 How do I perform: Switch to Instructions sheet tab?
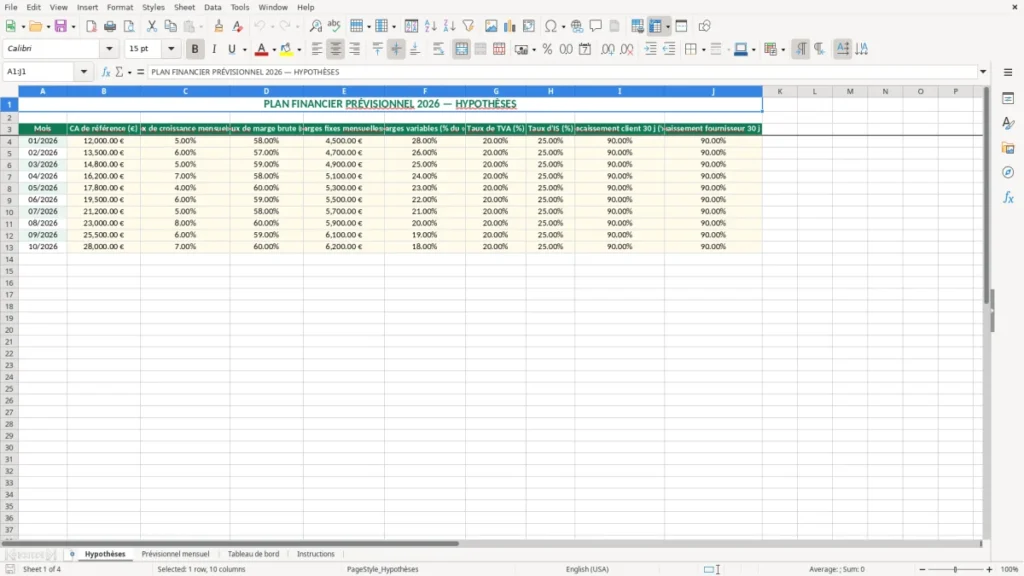pos(315,554)
